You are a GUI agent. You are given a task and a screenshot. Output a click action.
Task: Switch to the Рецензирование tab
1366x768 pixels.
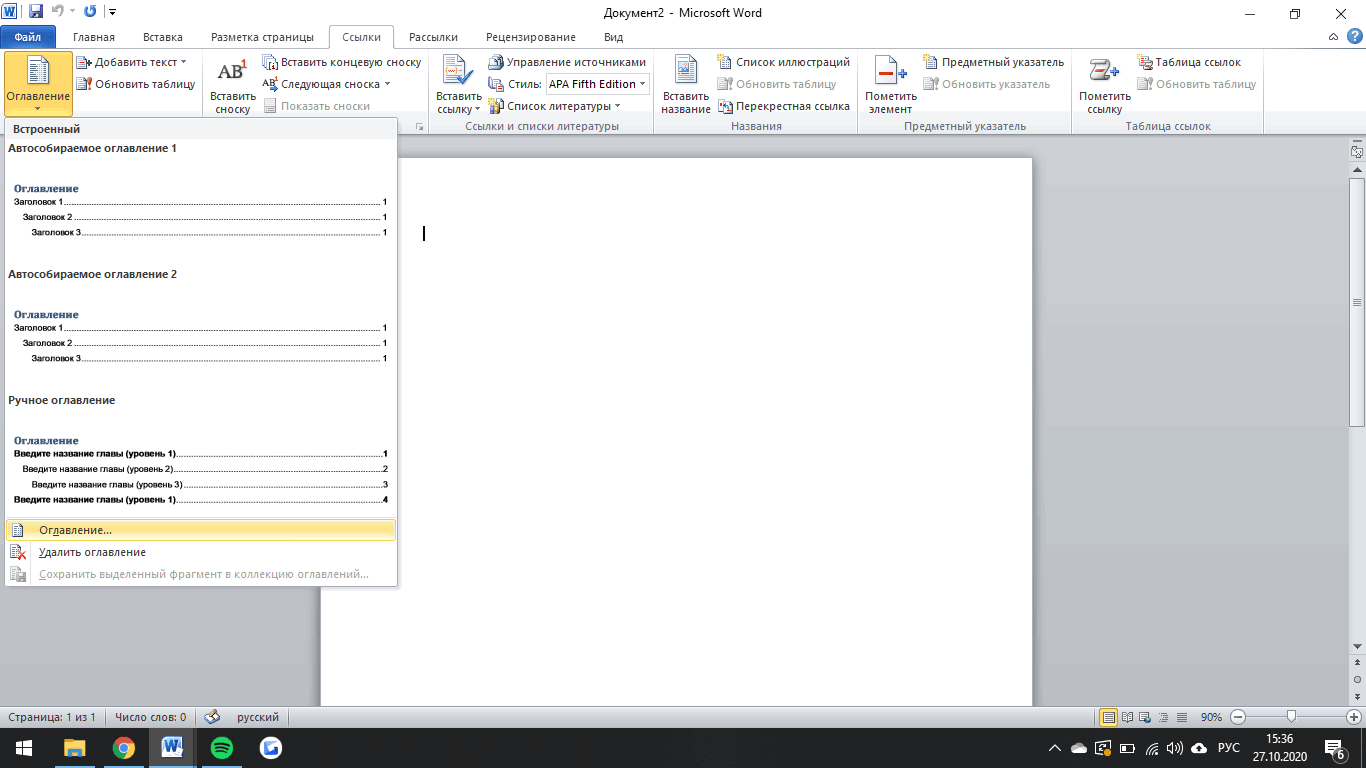(530, 37)
